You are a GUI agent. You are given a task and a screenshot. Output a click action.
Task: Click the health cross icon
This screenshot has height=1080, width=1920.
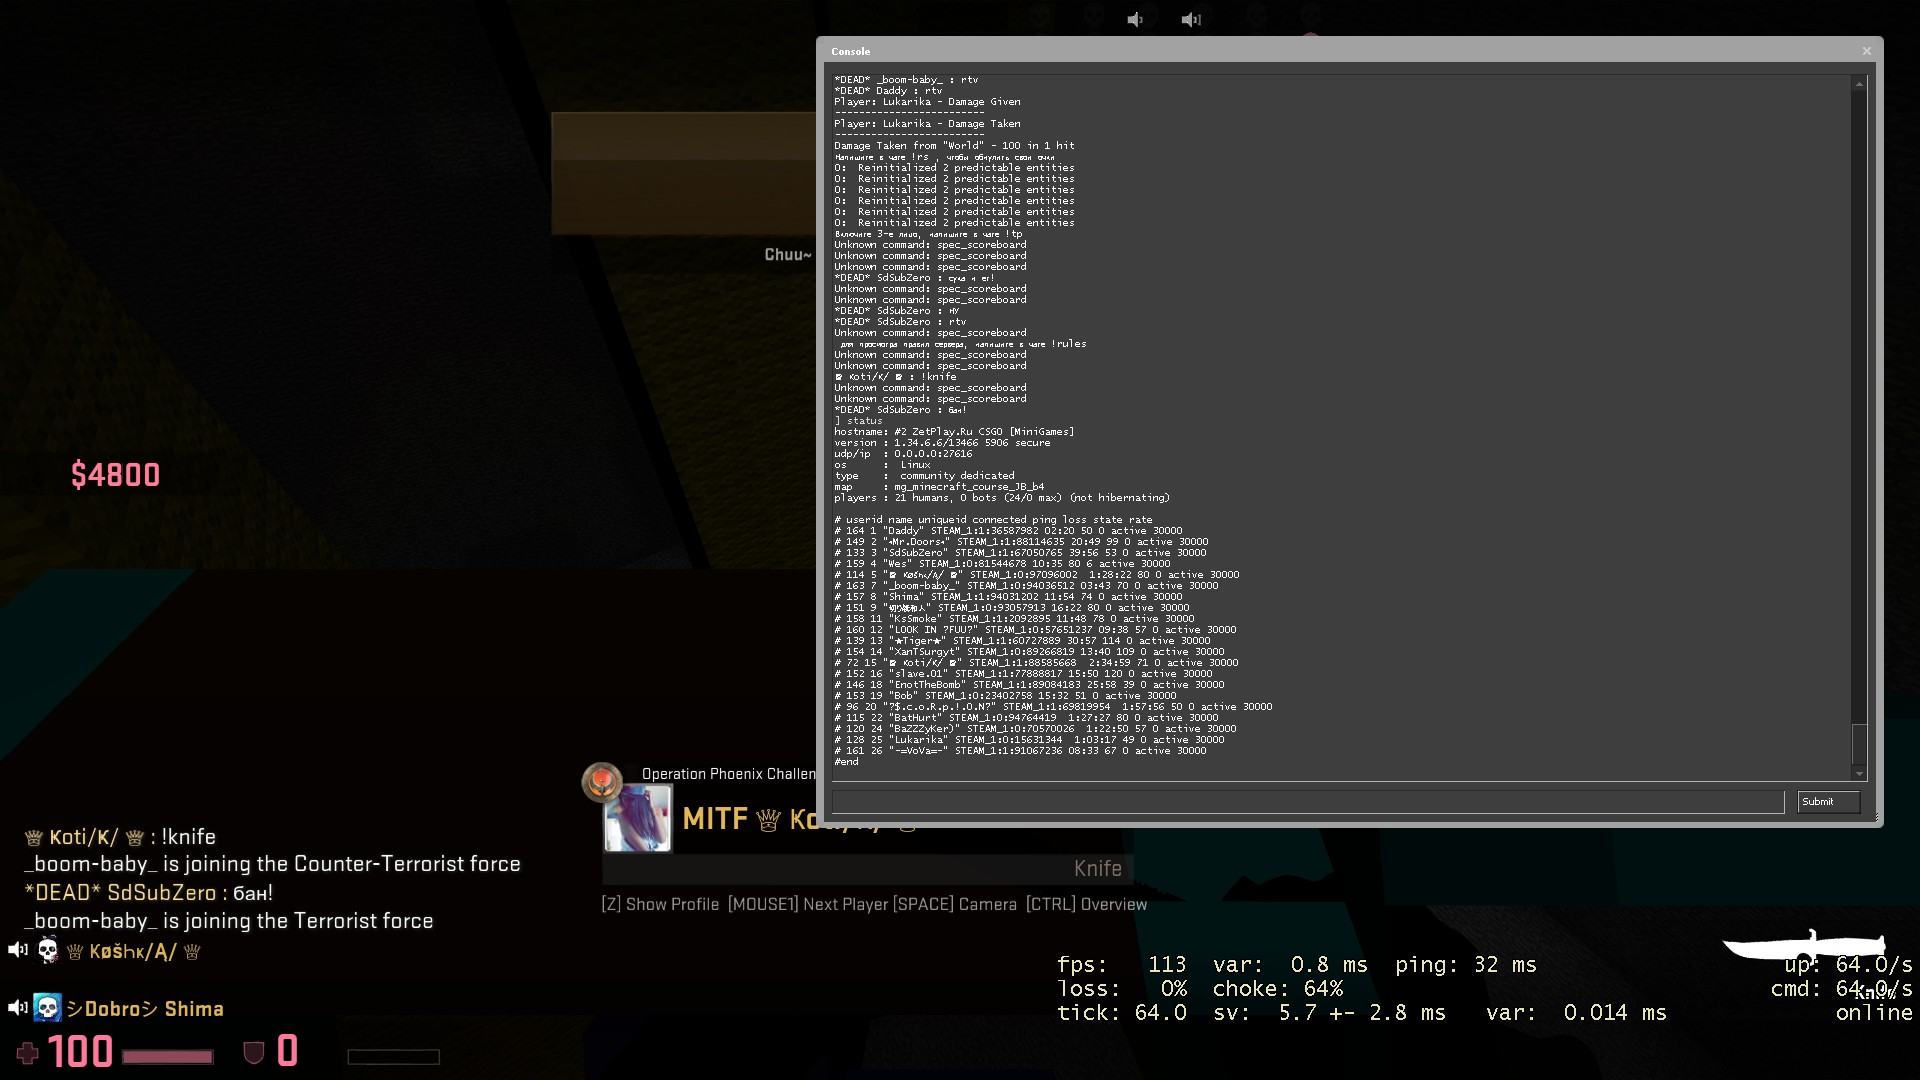(28, 1053)
